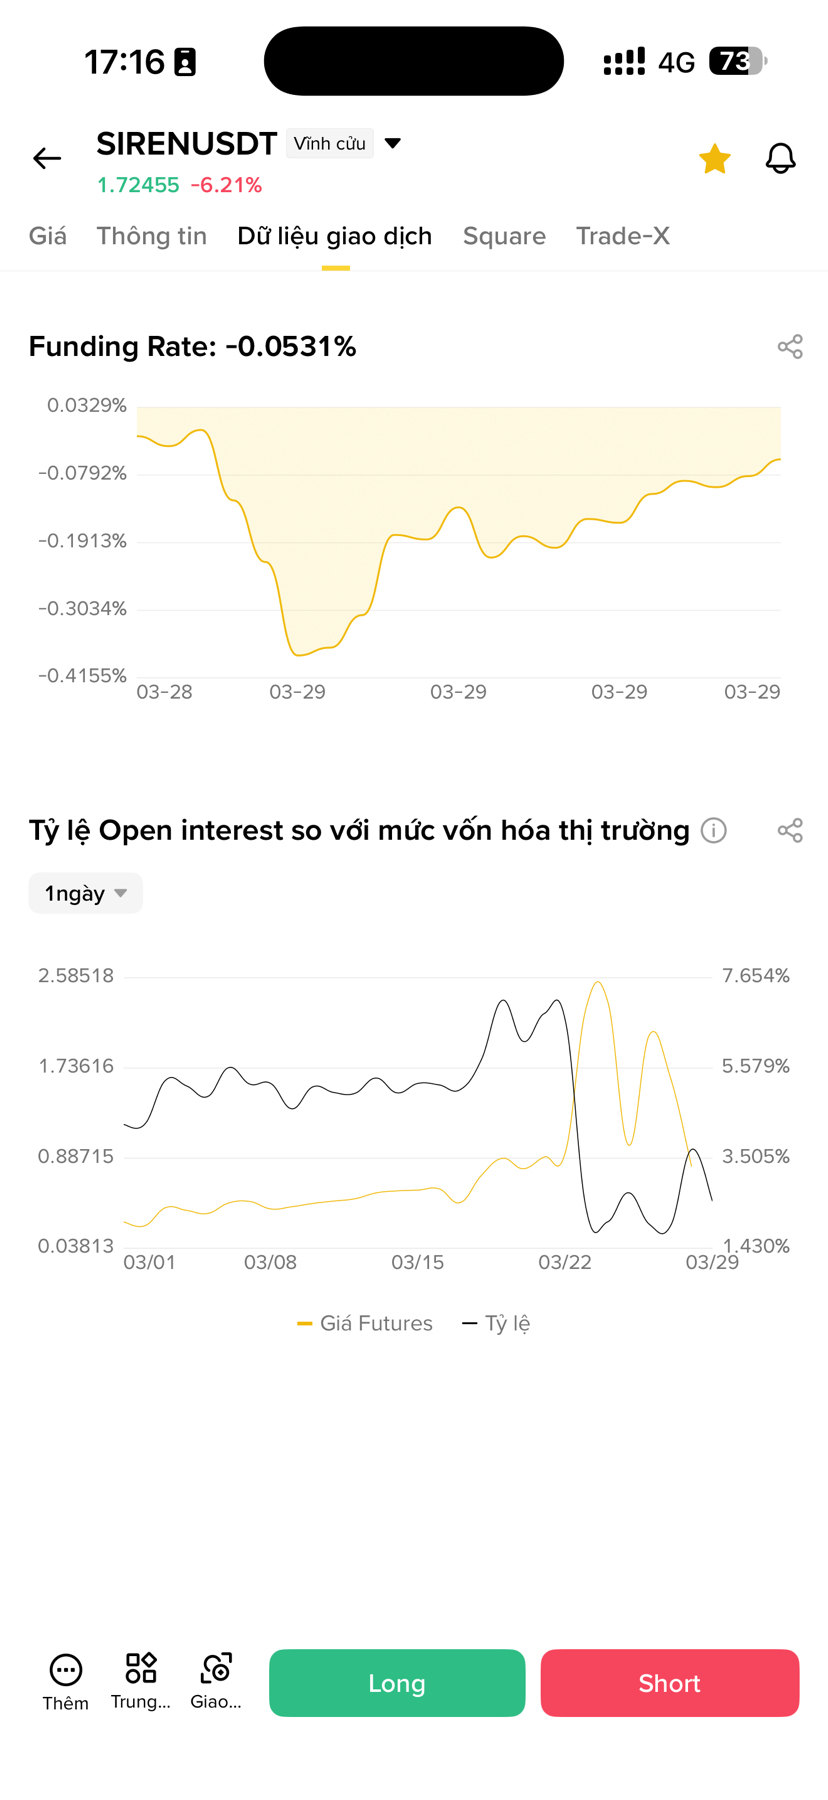This screenshot has width=828, height=1800.
Task: Switch to the Thông tin tab
Action: 151,236
